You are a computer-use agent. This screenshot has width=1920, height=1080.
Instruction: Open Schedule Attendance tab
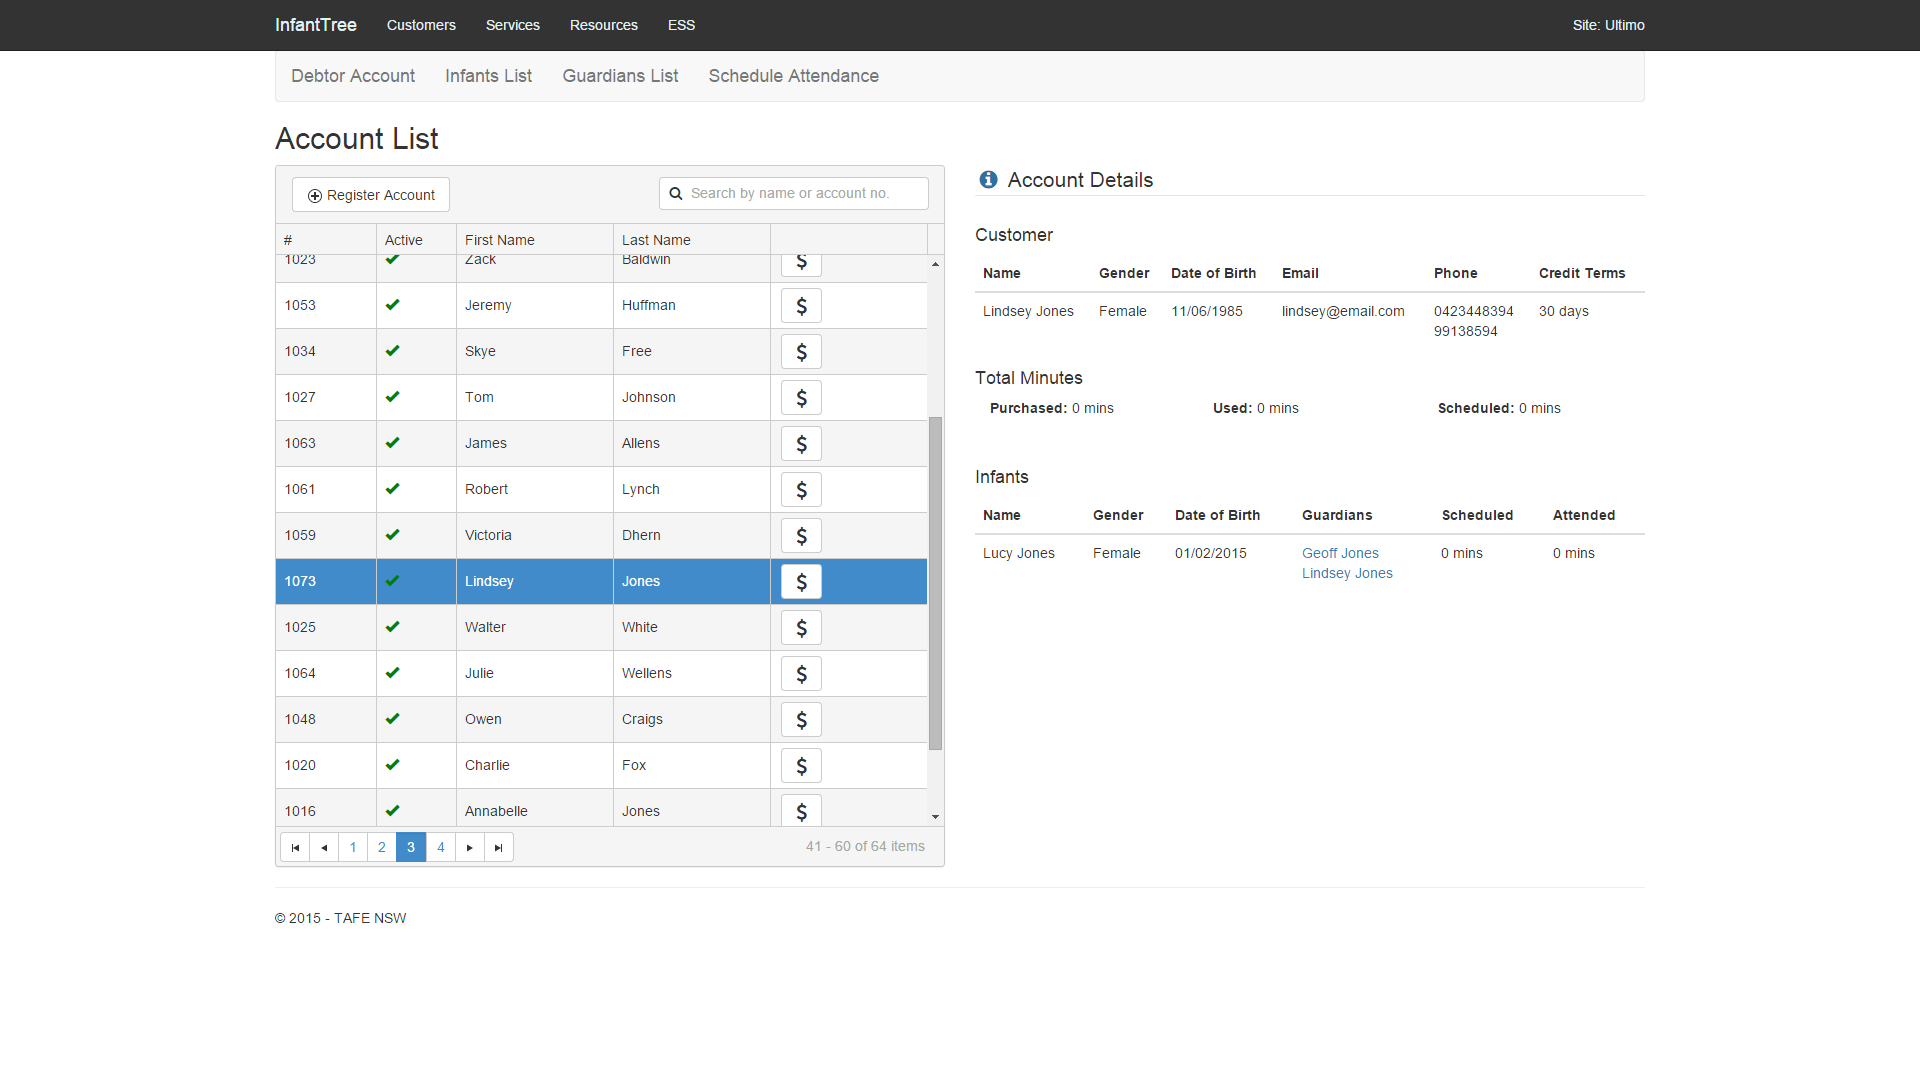[793, 76]
